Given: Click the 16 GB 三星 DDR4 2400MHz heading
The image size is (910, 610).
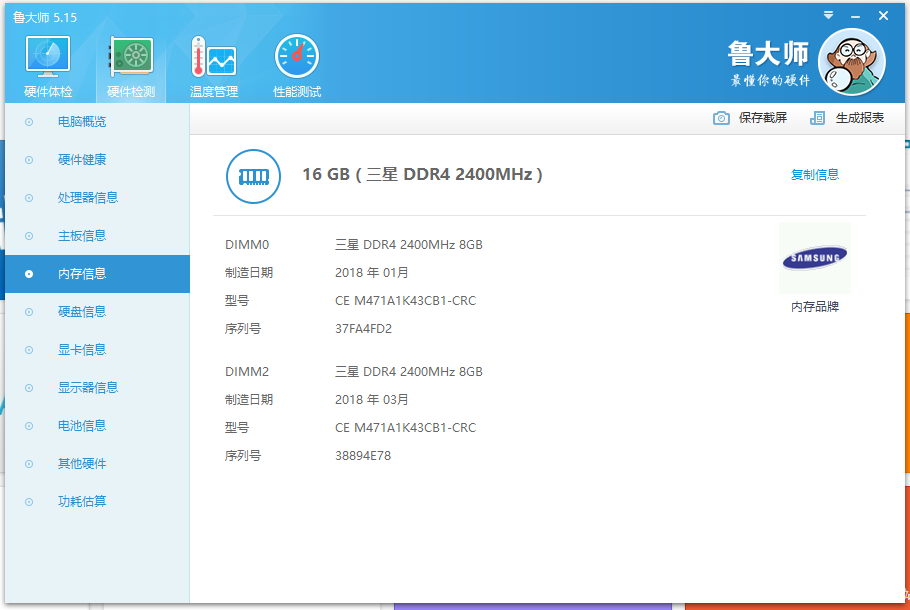Looking at the screenshot, I should [x=422, y=174].
